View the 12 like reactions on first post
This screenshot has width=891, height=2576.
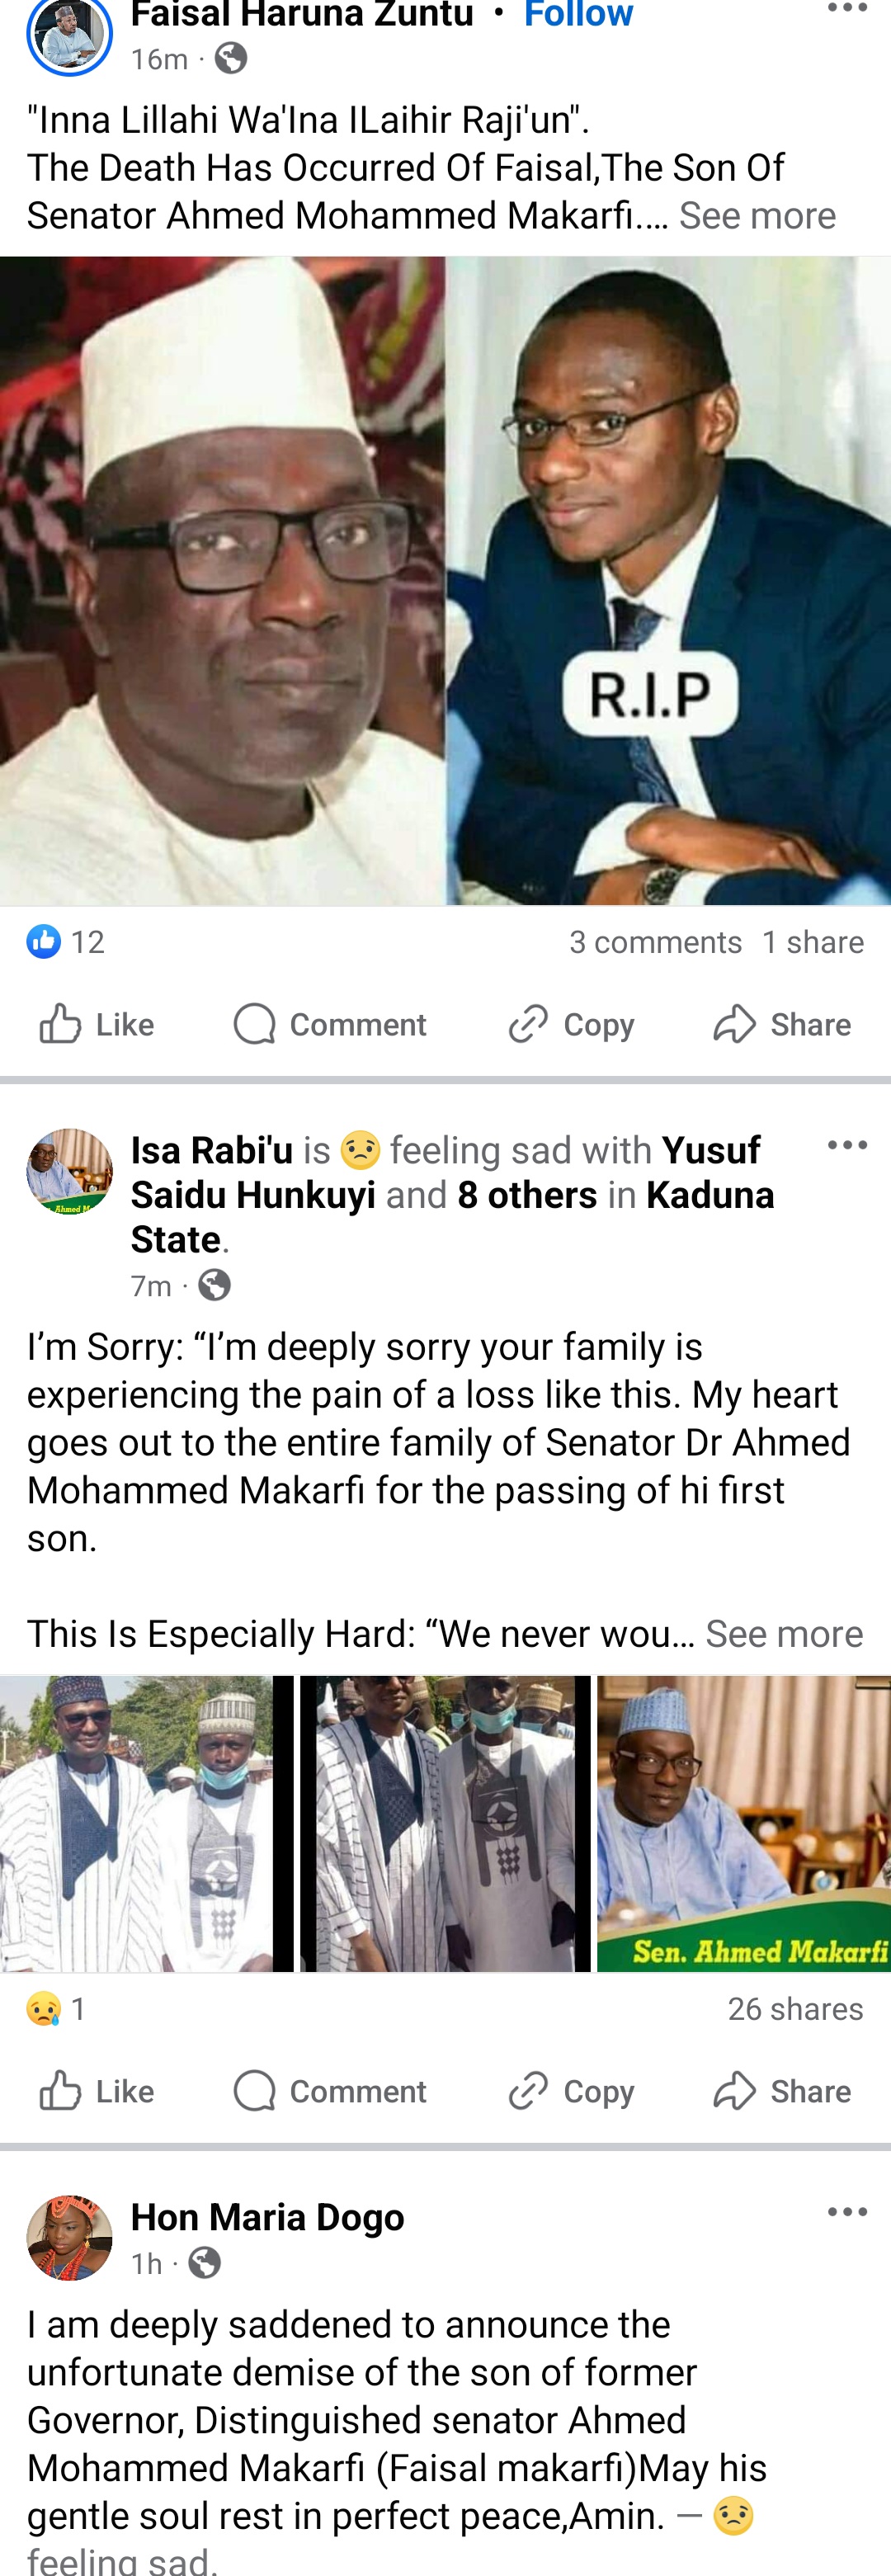(66, 942)
